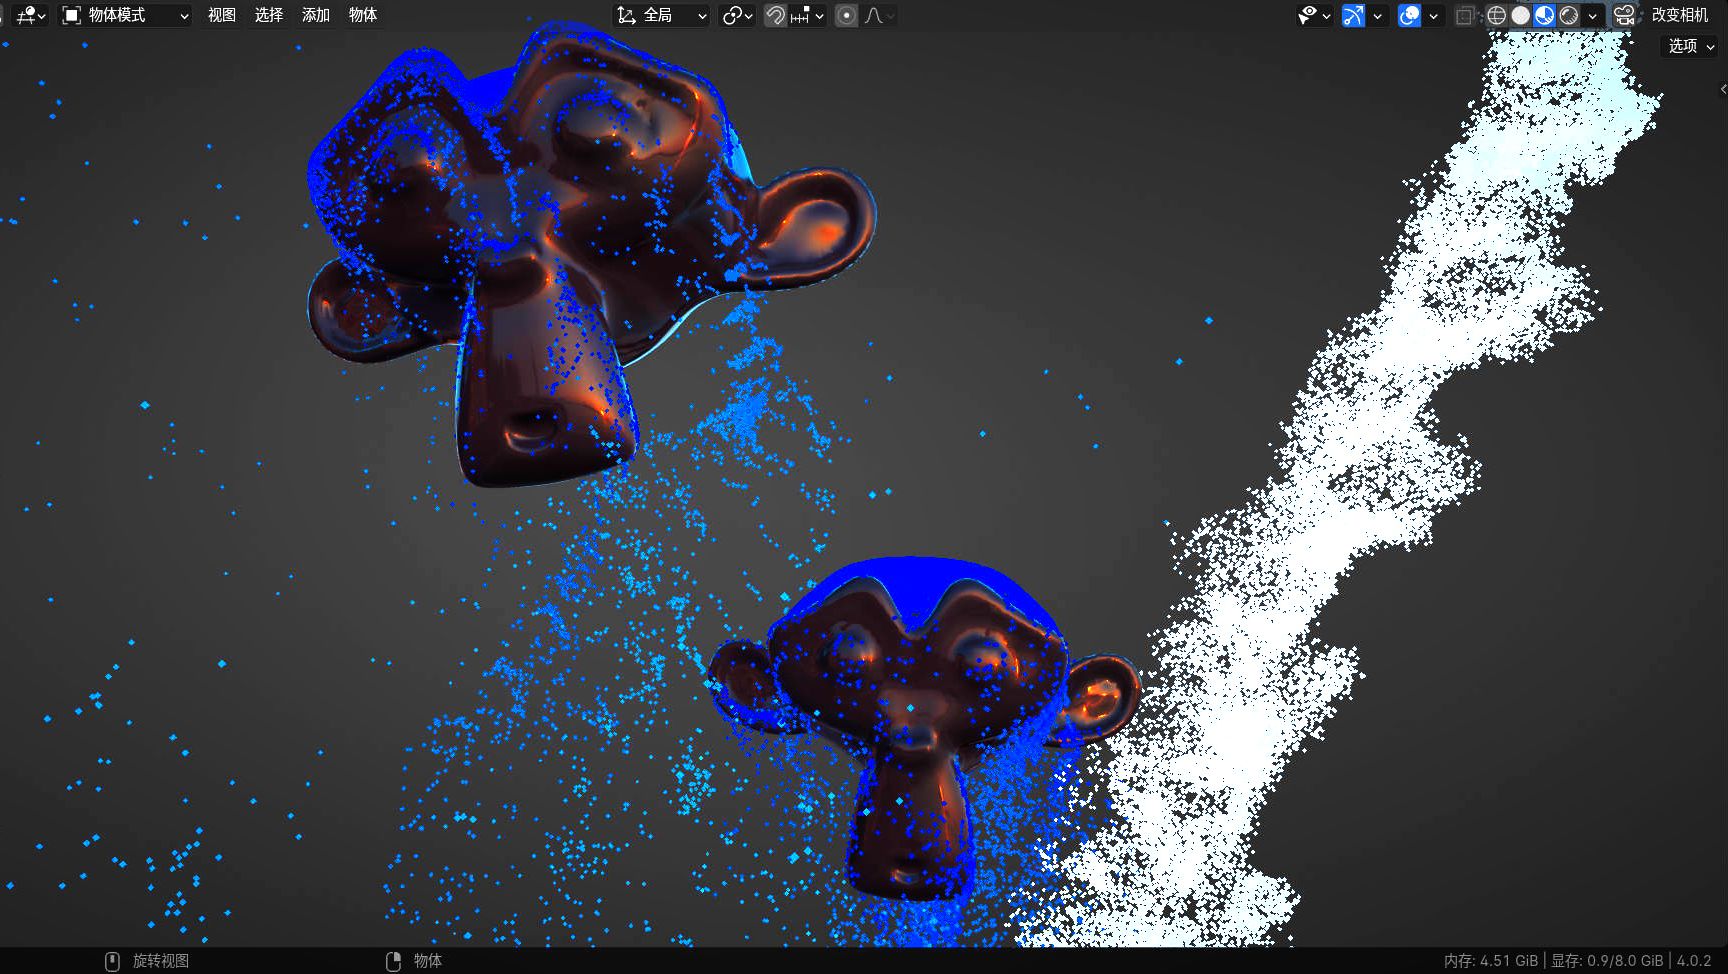Open the 物体 menu in header
This screenshot has height=974, width=1728.
tap(362, 15)
